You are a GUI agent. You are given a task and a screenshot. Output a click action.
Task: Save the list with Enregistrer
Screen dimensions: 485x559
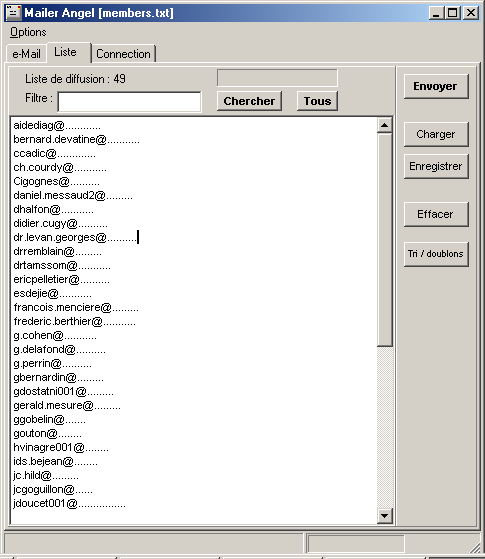[436, 166]
